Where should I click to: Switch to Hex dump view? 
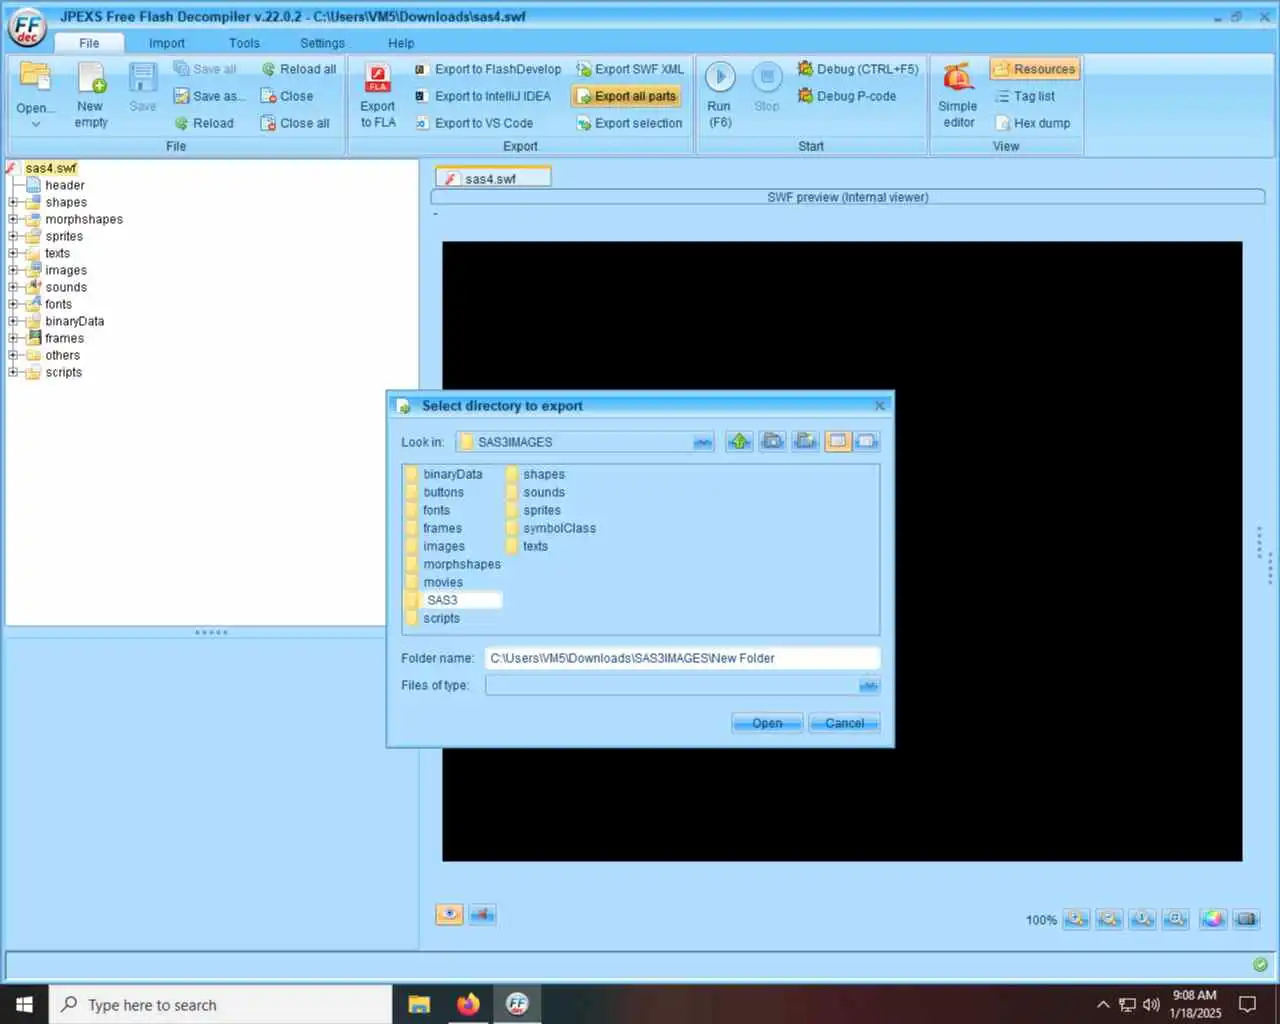(1033, 123)
